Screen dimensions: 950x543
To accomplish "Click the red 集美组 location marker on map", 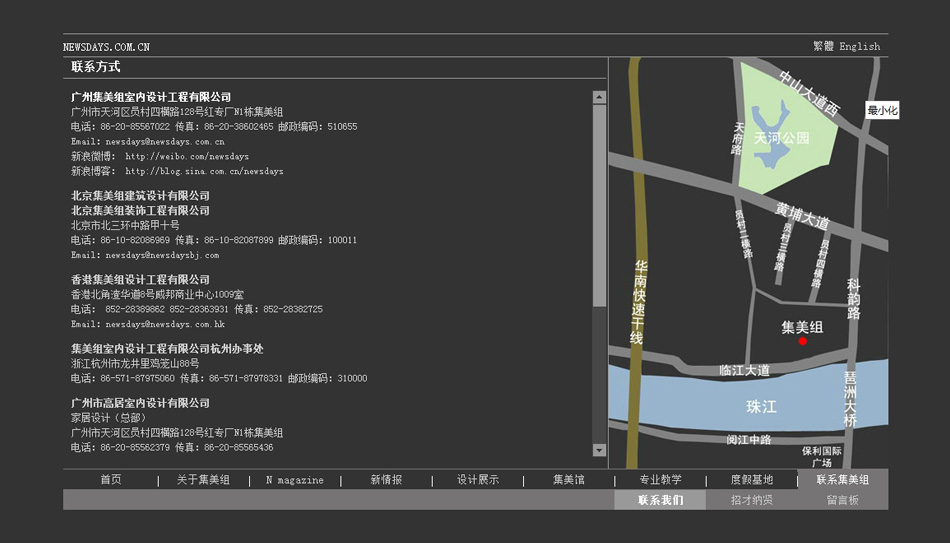I will tap(802, 342).
